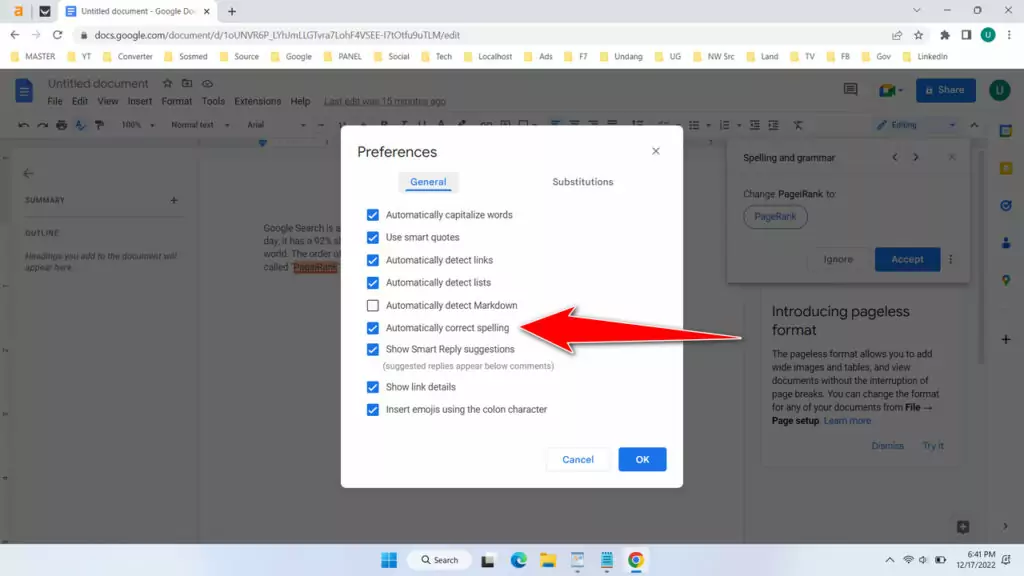Select the Paint format tool
The height and width of the screenshot is (576, 1024).
click(x=100, y=125)
